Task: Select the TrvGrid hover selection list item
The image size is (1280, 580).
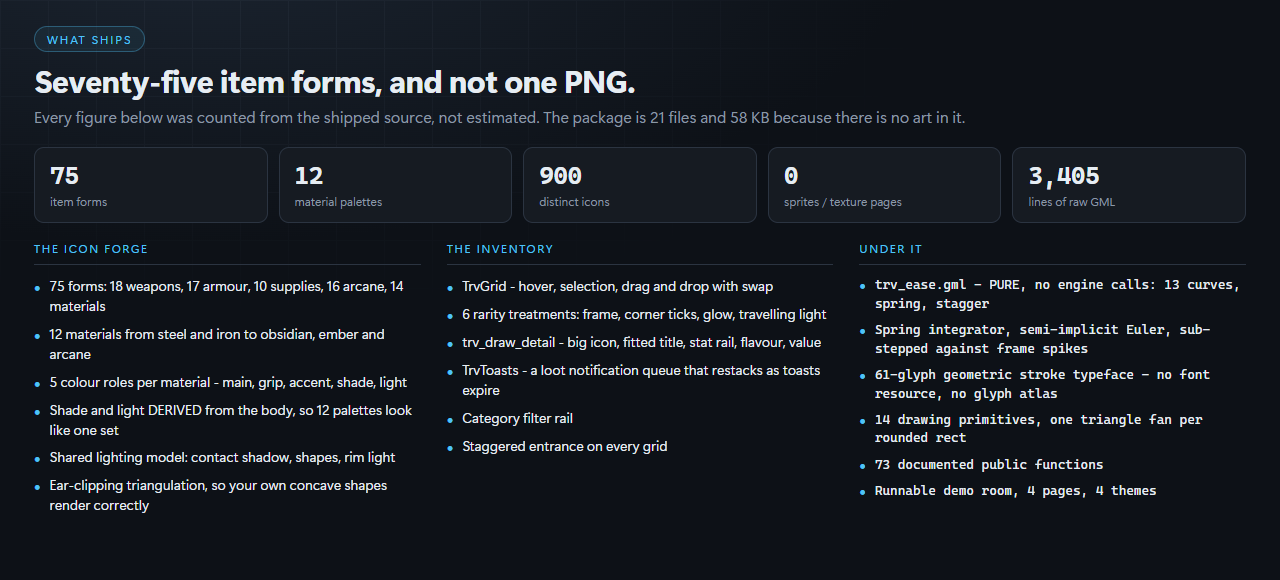Action: click(618, 286)
